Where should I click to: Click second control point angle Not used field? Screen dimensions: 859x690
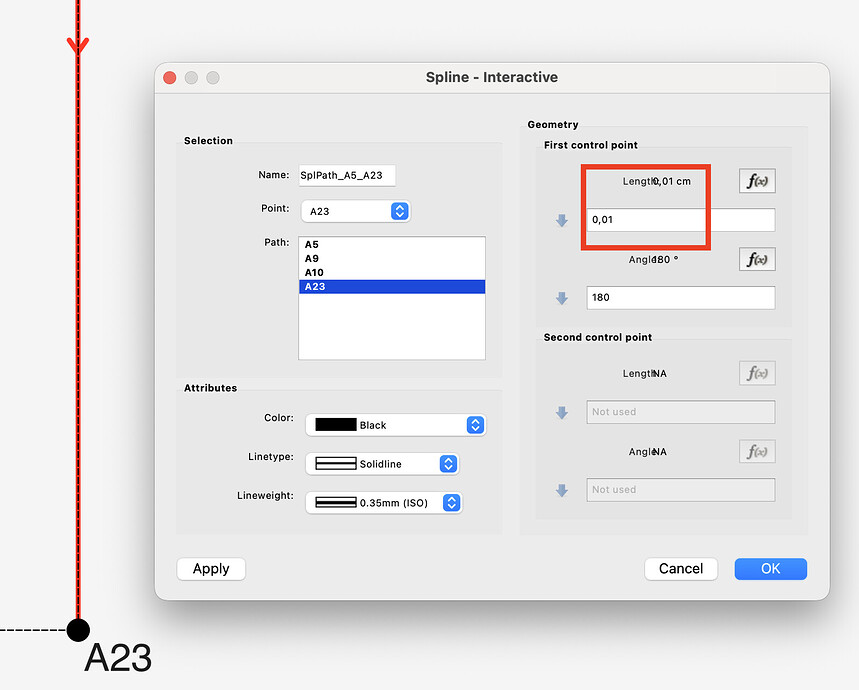pyautogui.click(x=680, y=490)
